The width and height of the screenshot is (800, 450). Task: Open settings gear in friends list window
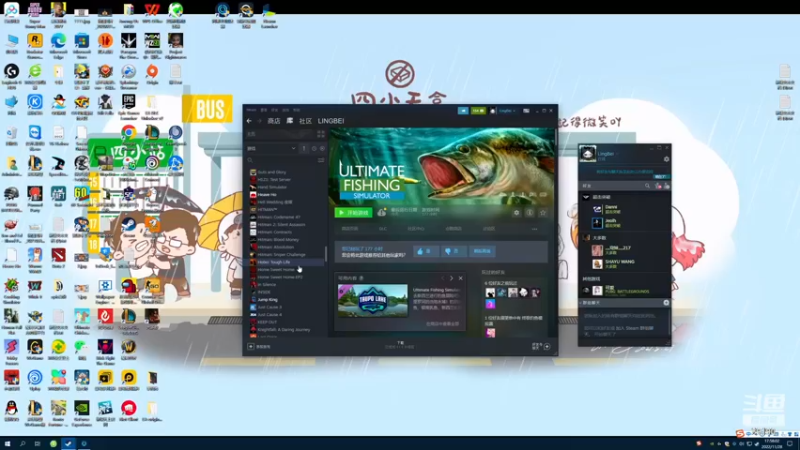(x=666, y=159)
